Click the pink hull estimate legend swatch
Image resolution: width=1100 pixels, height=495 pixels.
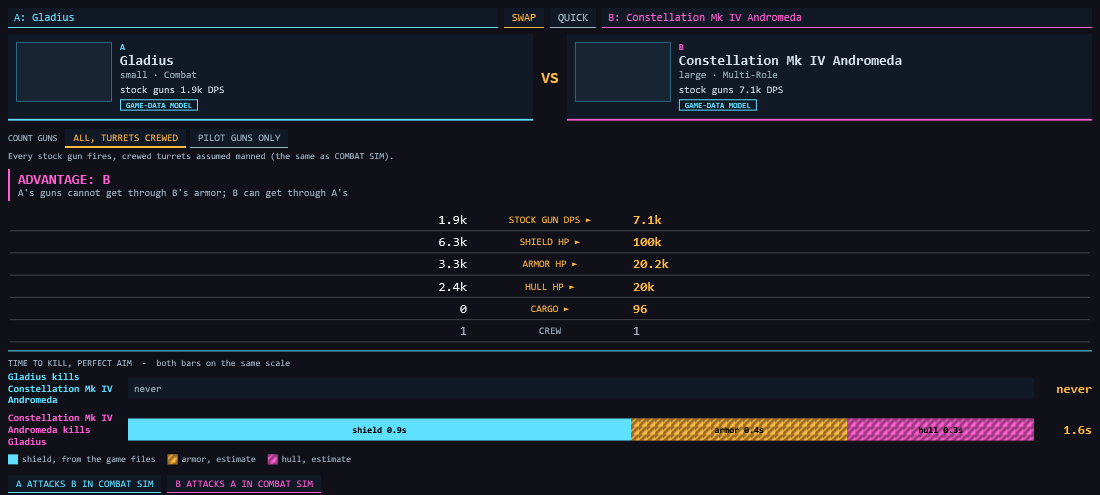pos(272,459)
